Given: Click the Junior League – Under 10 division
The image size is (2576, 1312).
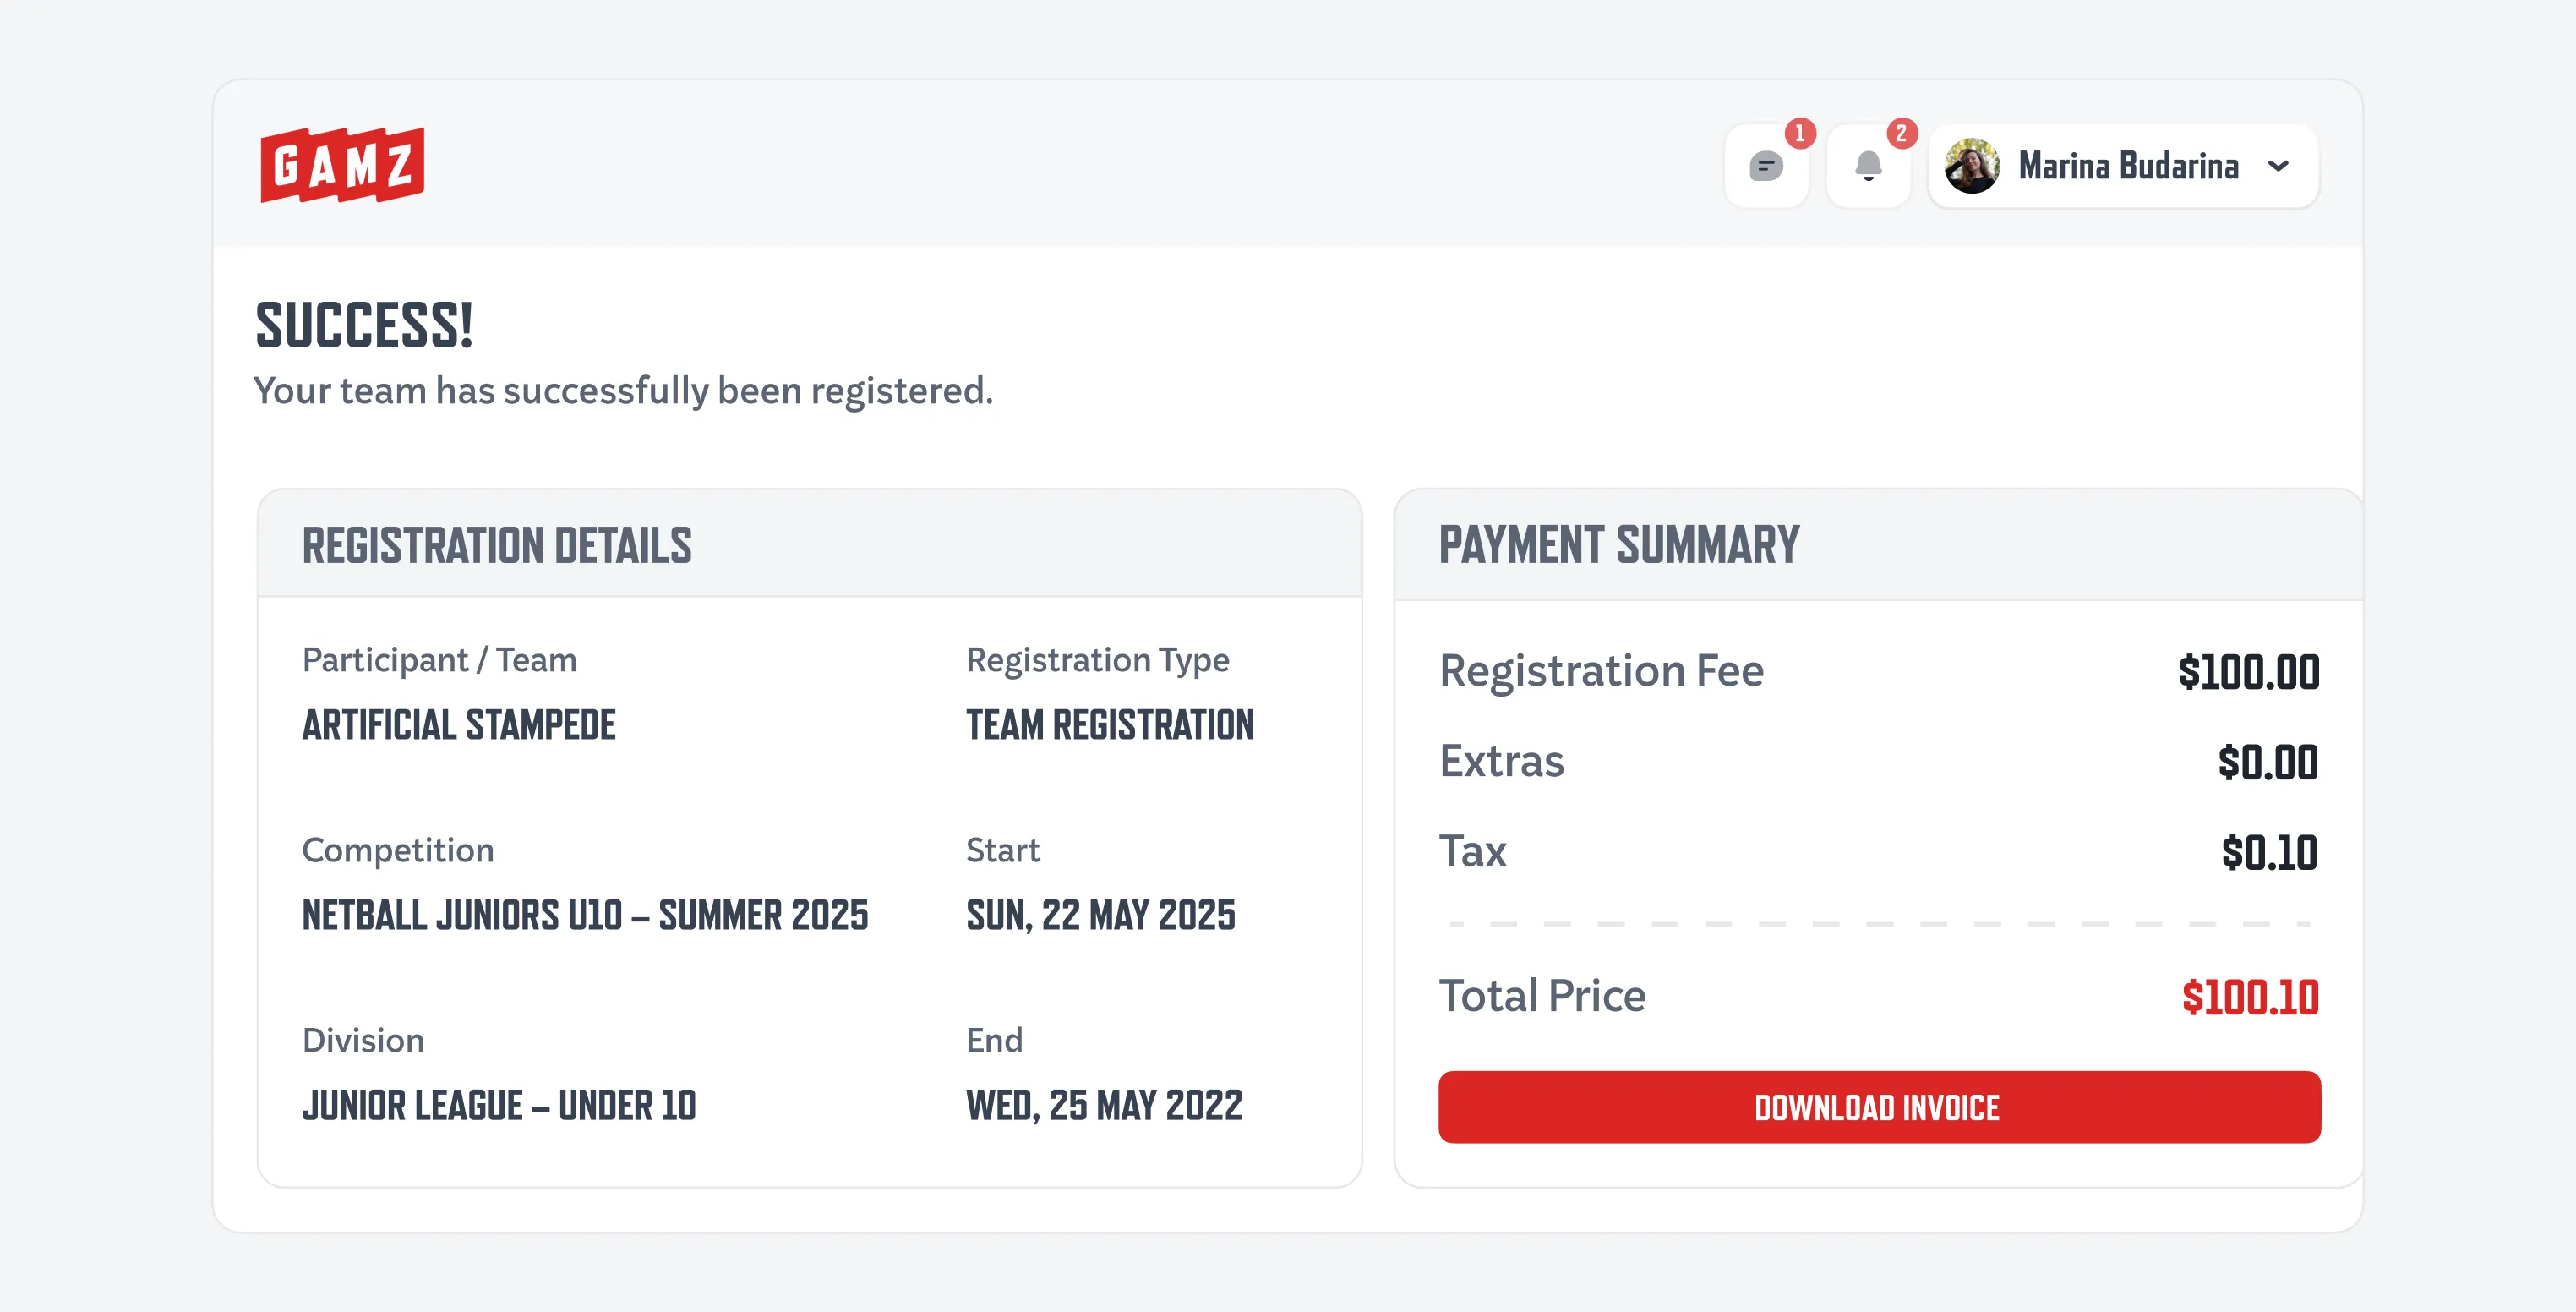Looking at the screenshot, I should (499, 1105).
